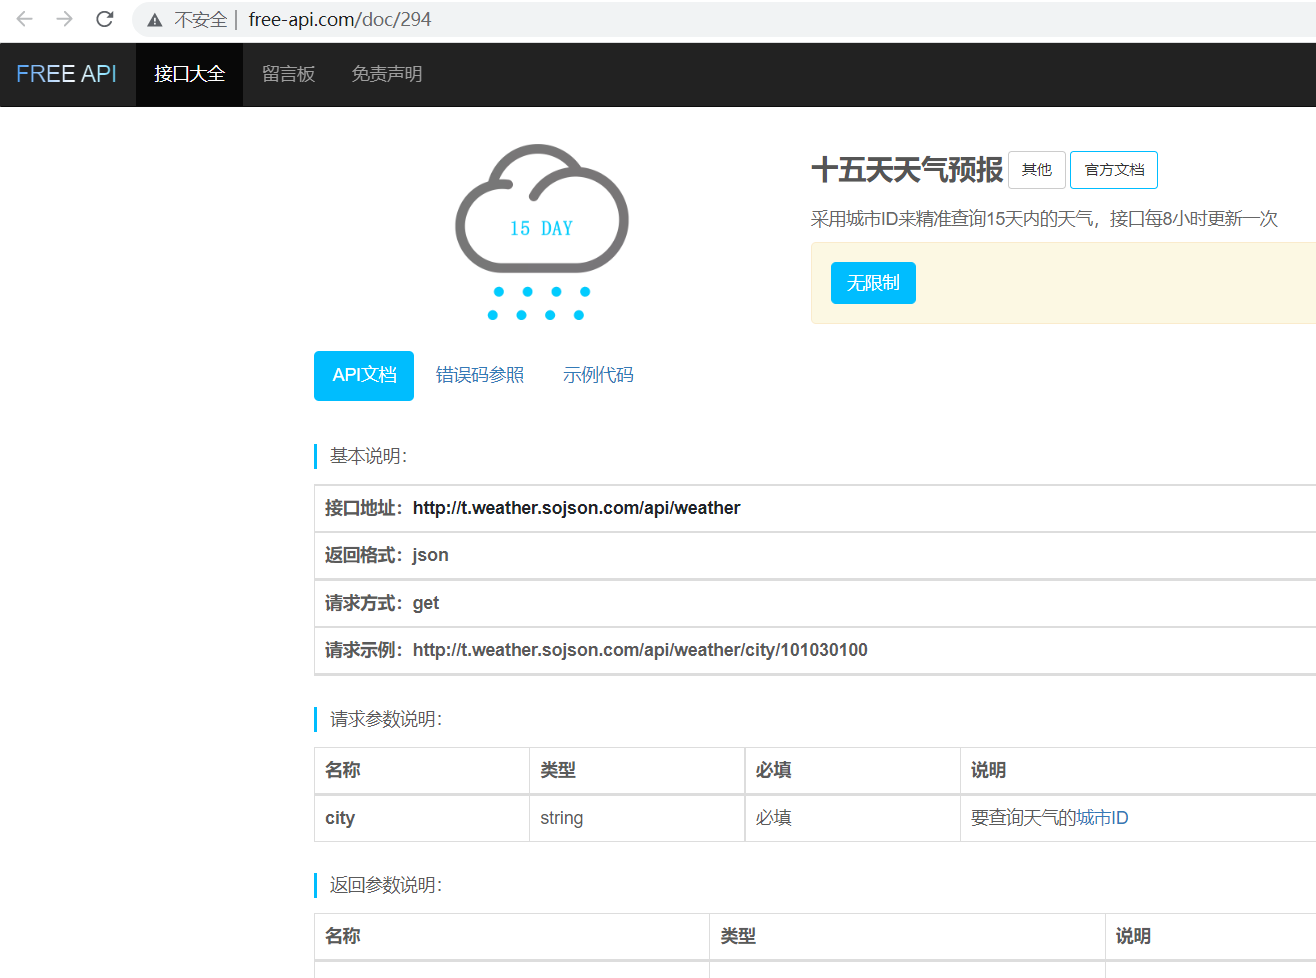Screen dimensions: 1316x978
Task: Click the 请求参数说明 section heading
Action: click(386, 719)
